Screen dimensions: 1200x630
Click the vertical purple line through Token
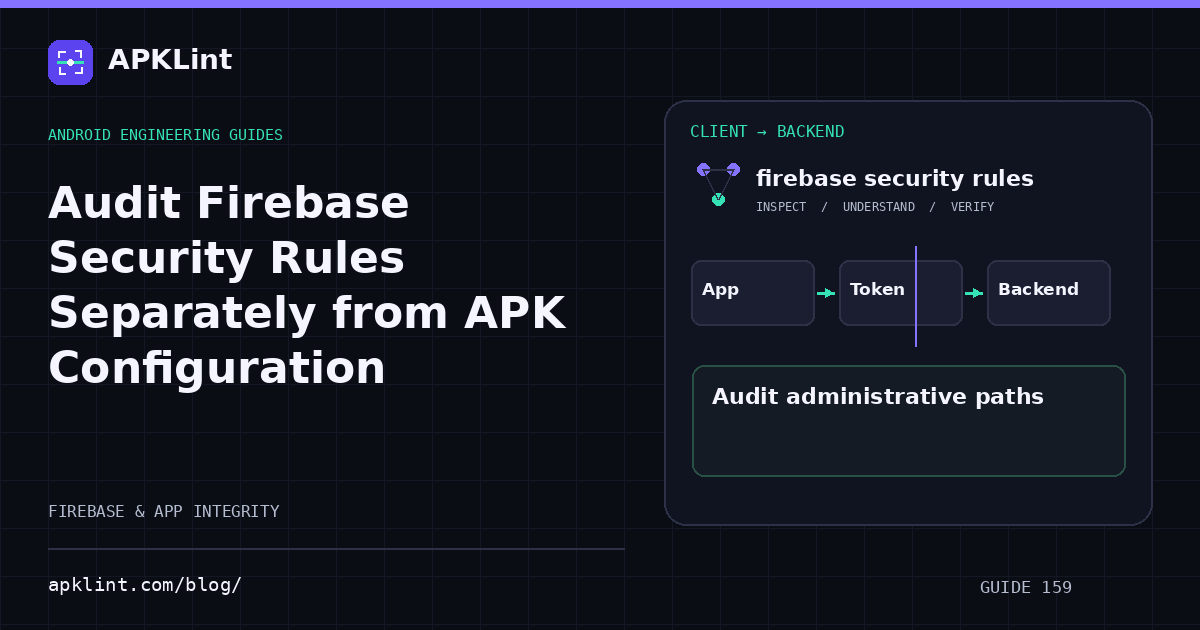pyautogui.click(x=916, y=296)
